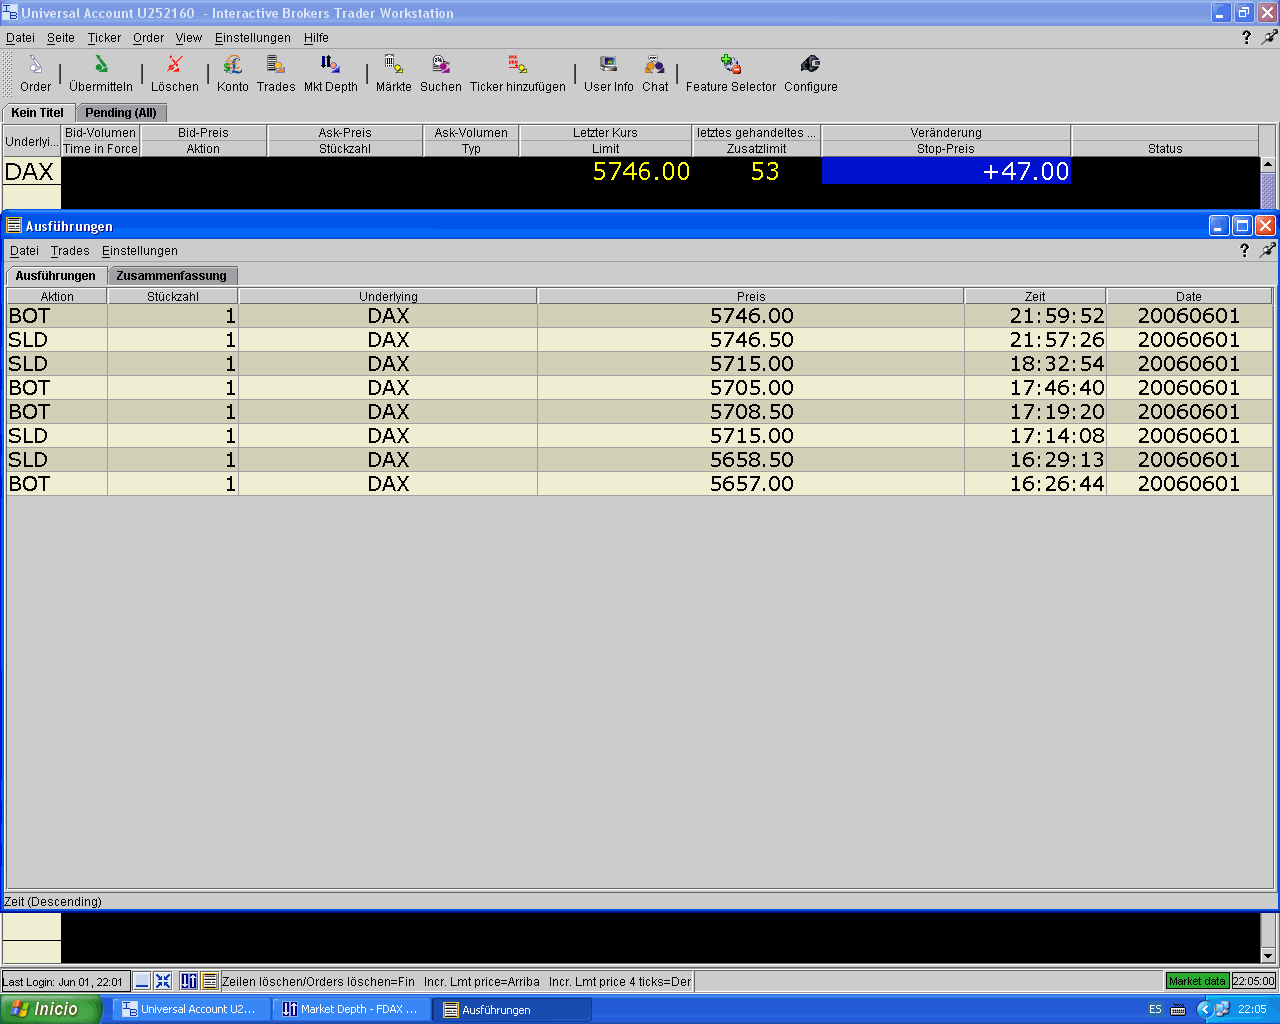Click the collapse arrows icon in status bar
Screen dimensions: 1280x1024
(x=163, y=981)
